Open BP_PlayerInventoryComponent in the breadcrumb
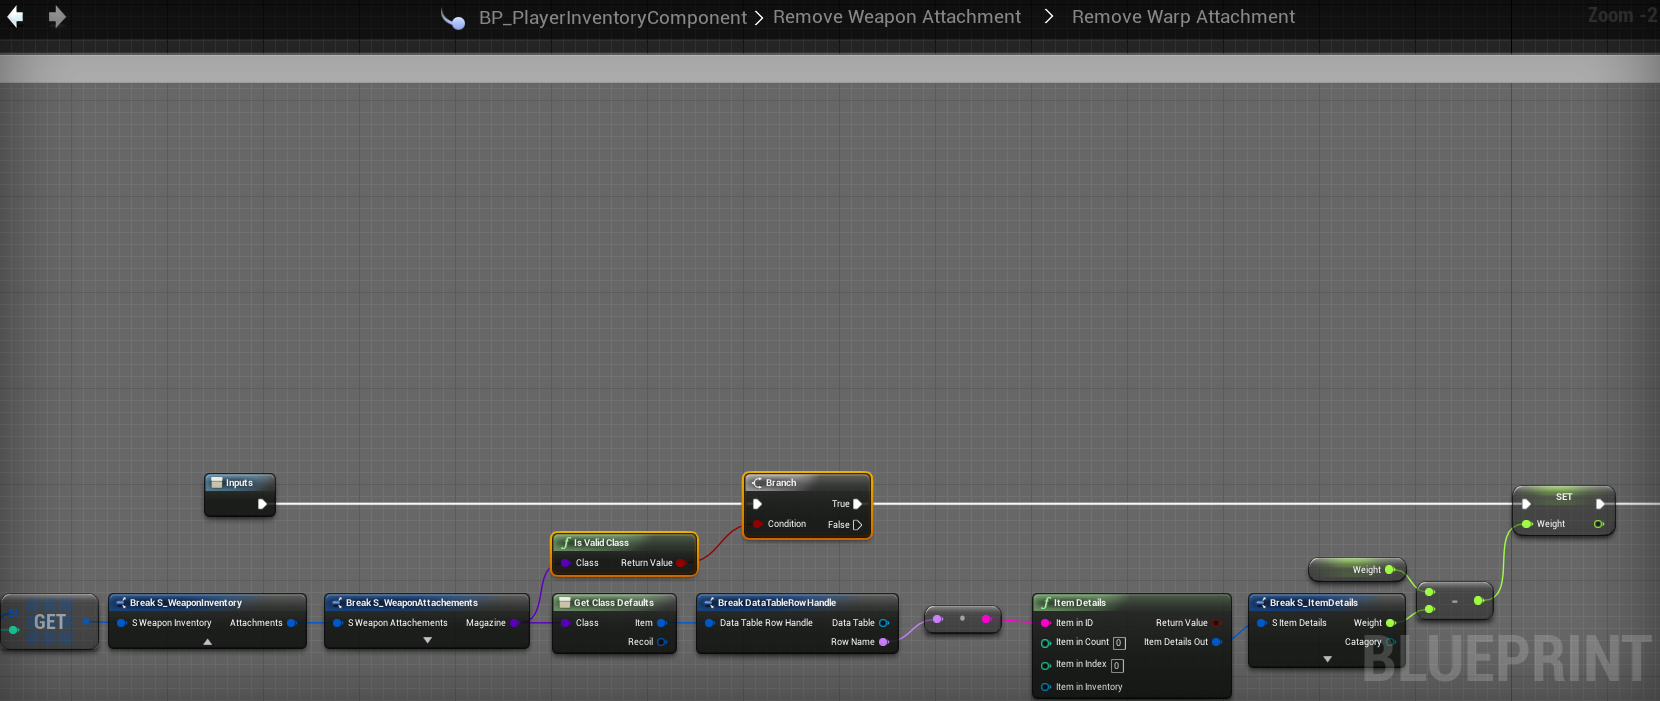This screenshot has width=1660, height=701. click(x=612, y=18)
